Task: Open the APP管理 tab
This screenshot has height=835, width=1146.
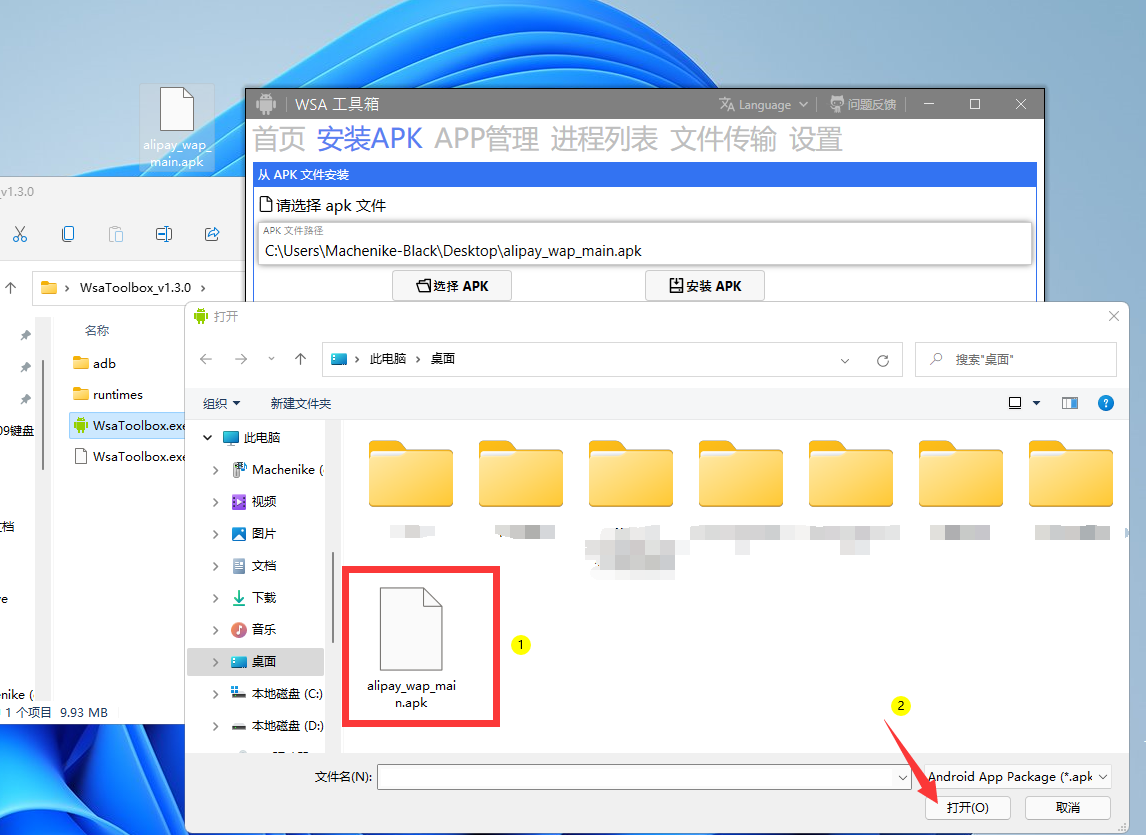Action: click(486, 139)
